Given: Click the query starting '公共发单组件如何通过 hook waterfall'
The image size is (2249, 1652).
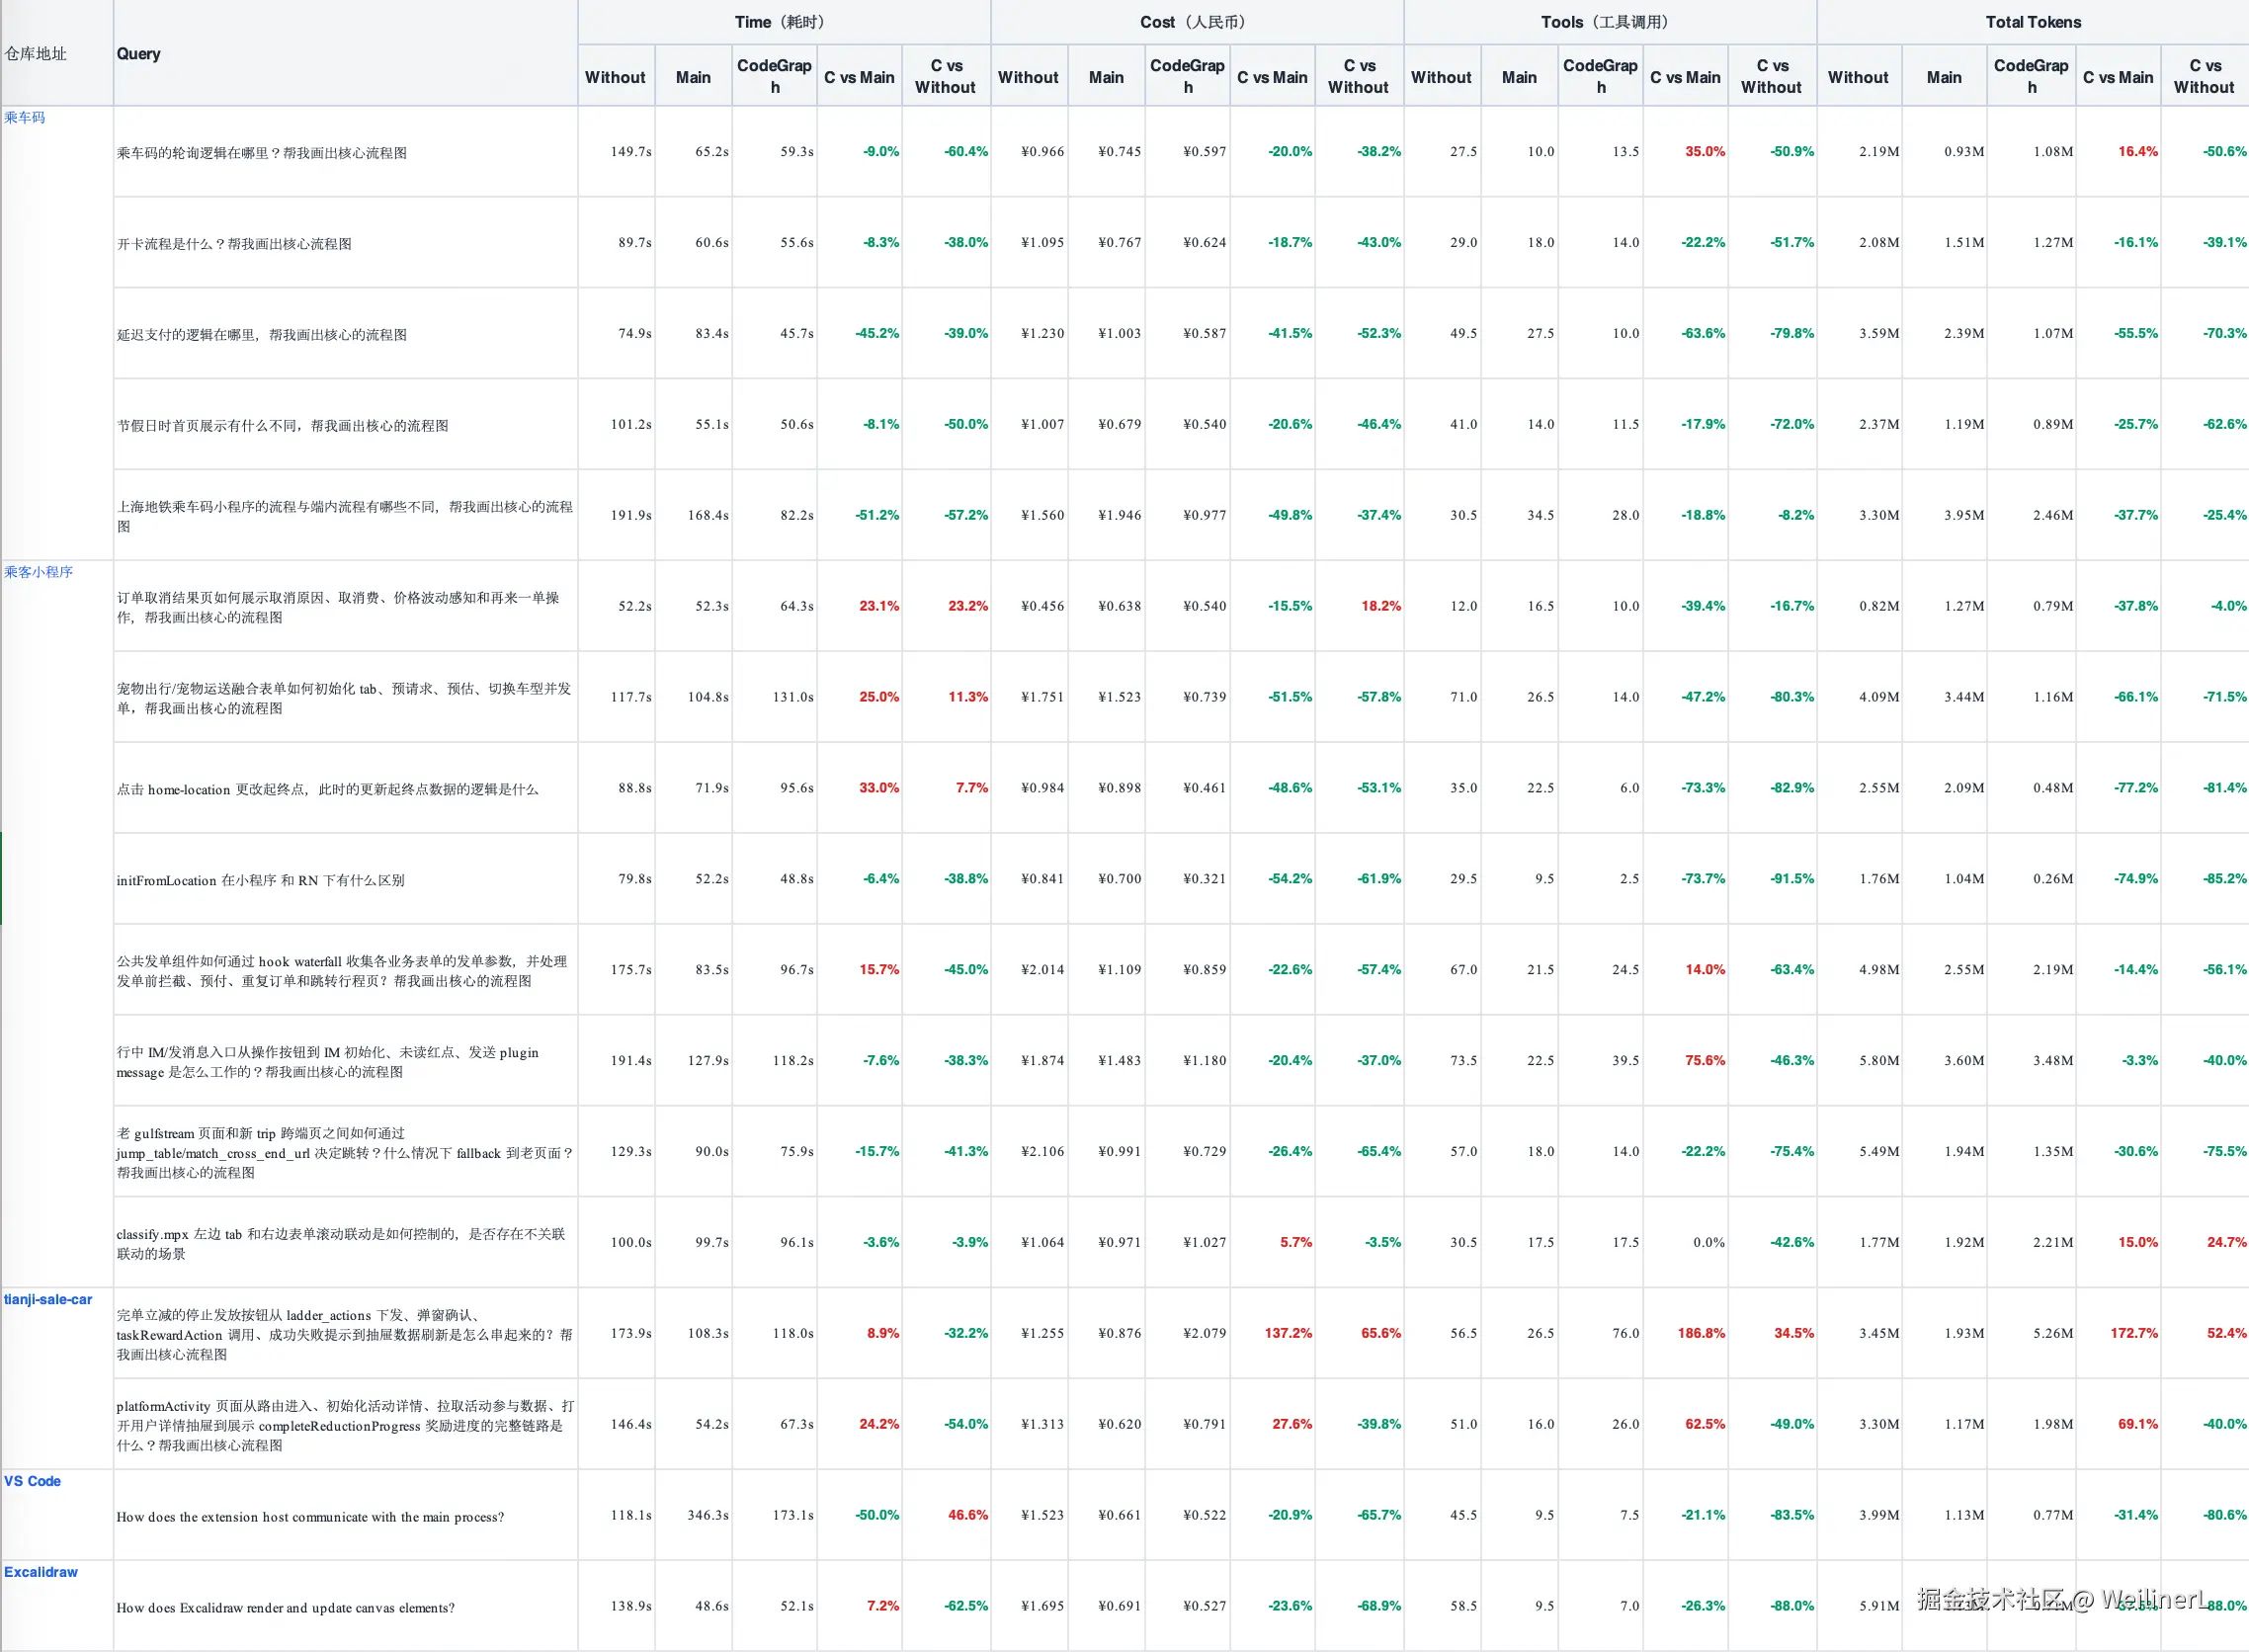Looking at the screenshot, I should [x=342, y=971].
